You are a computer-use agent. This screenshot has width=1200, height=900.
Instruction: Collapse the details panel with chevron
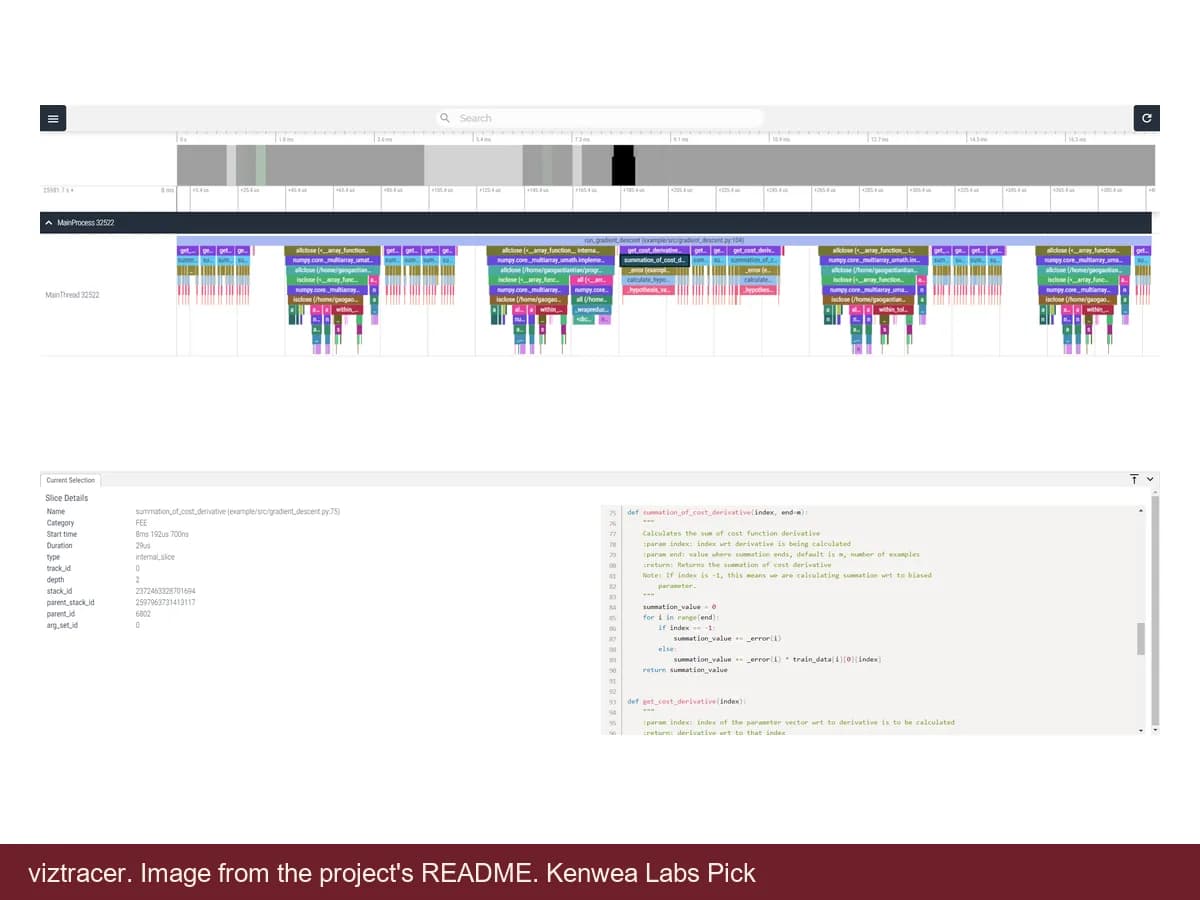point(1150,480)
